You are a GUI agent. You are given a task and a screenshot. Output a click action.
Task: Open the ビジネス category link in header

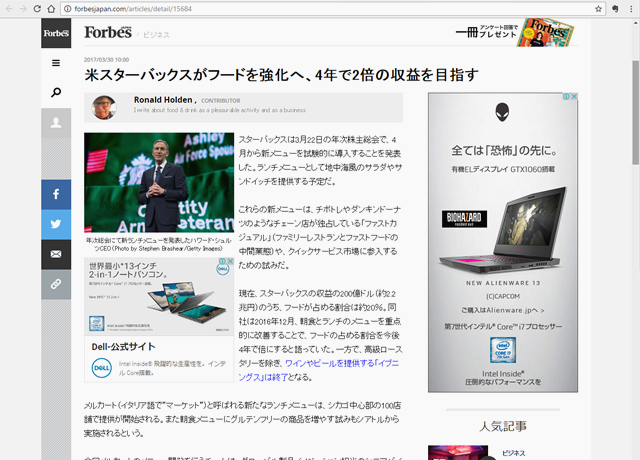pyautogui.click(x=155, y=35)
